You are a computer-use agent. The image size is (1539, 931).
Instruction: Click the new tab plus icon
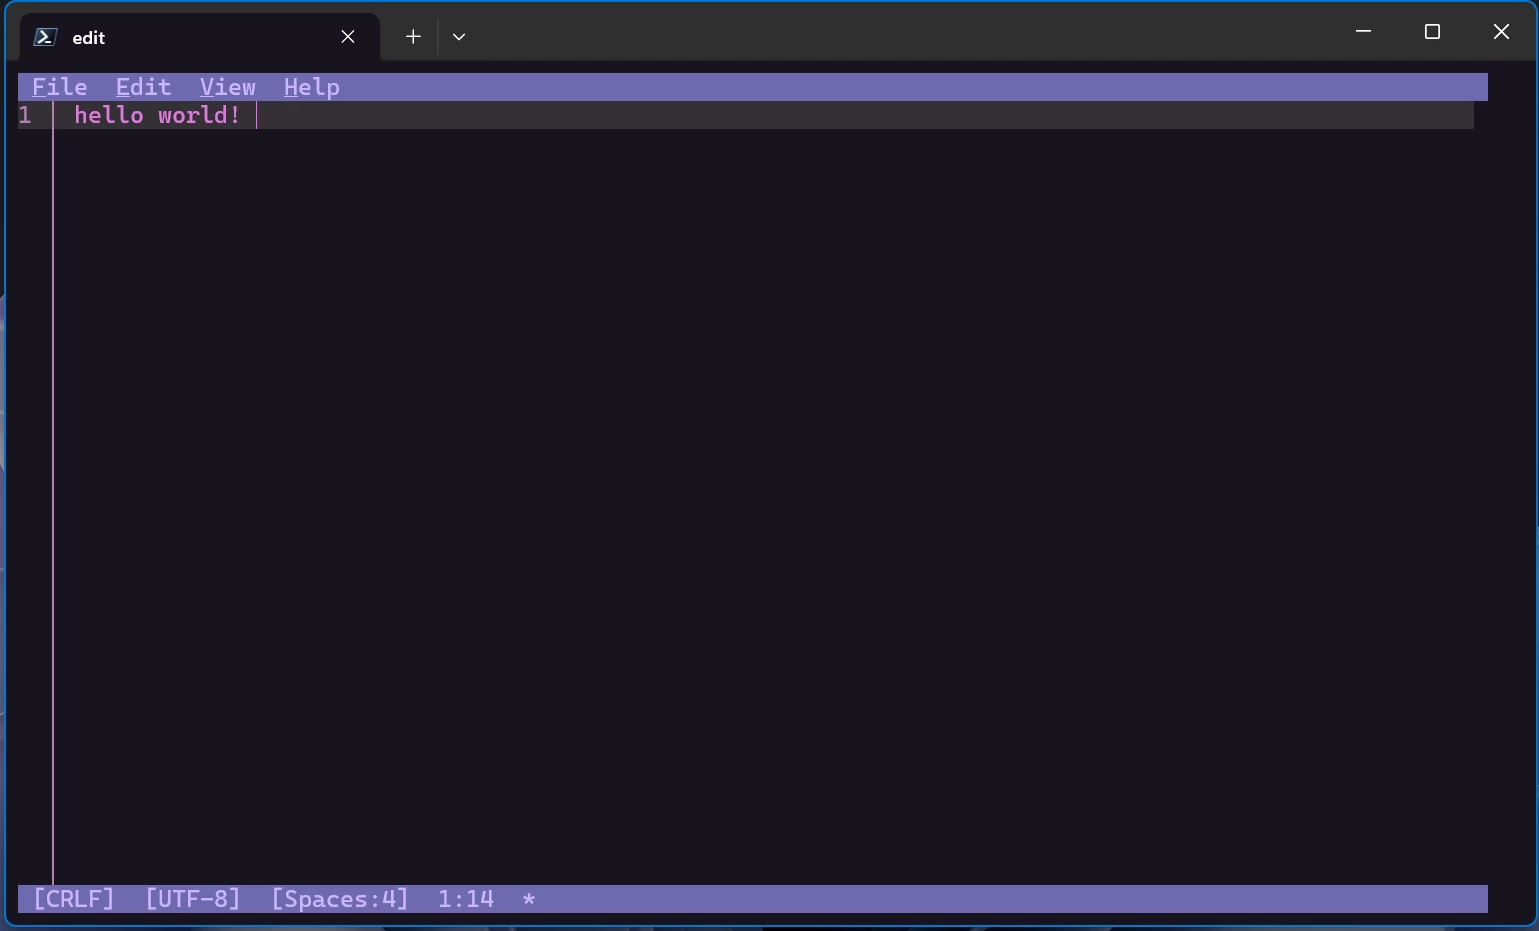(x=413, y=36)
